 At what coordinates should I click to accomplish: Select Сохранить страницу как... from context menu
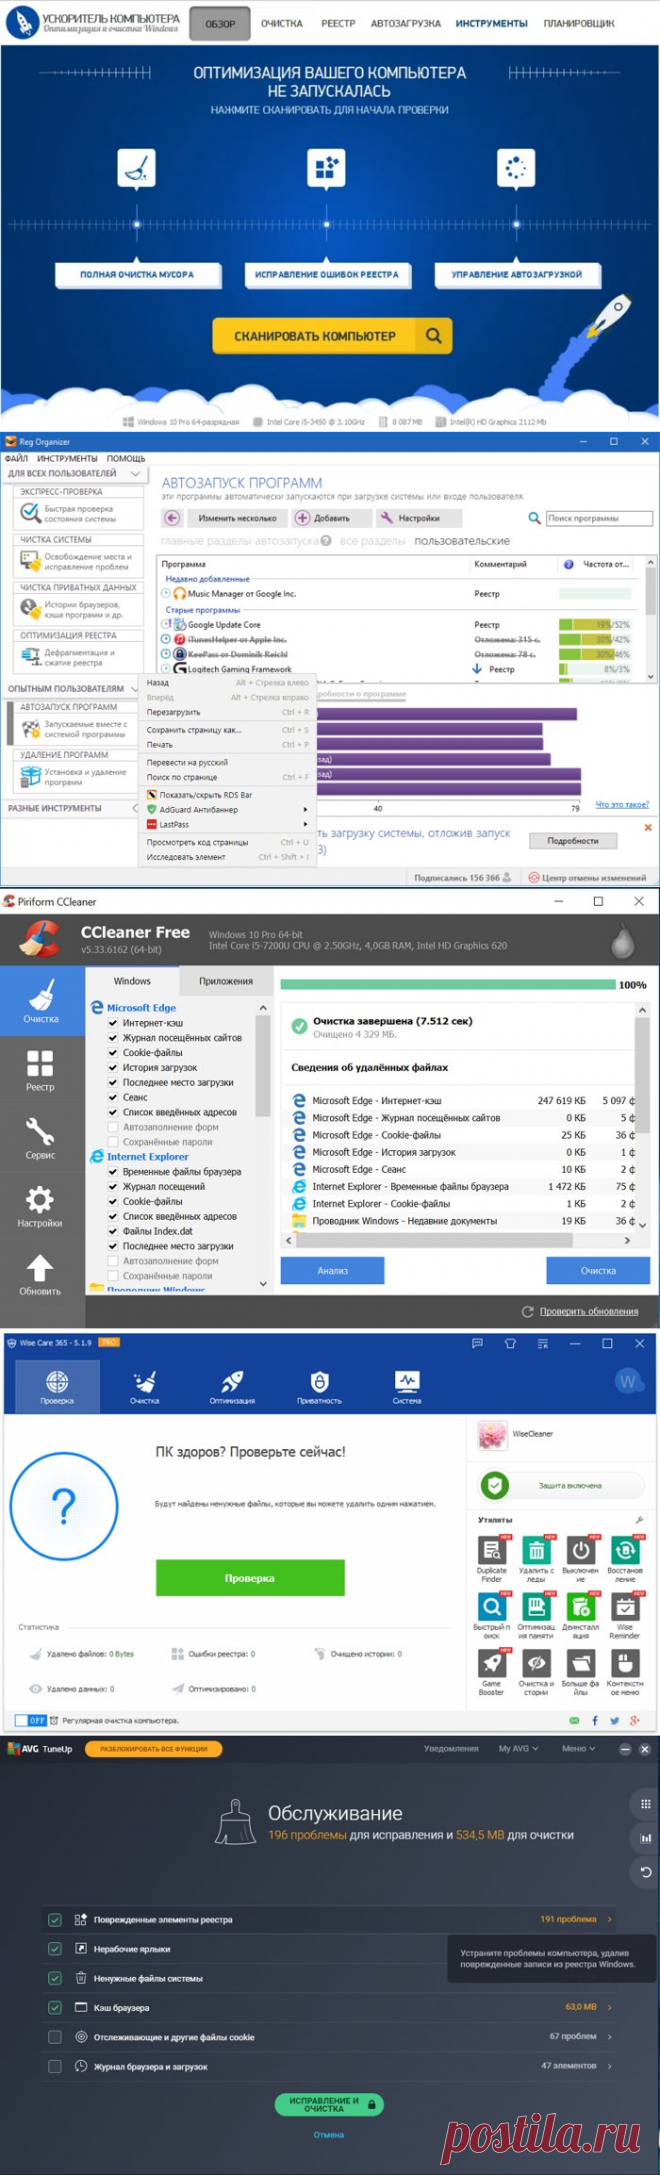(x=194, y=730)
